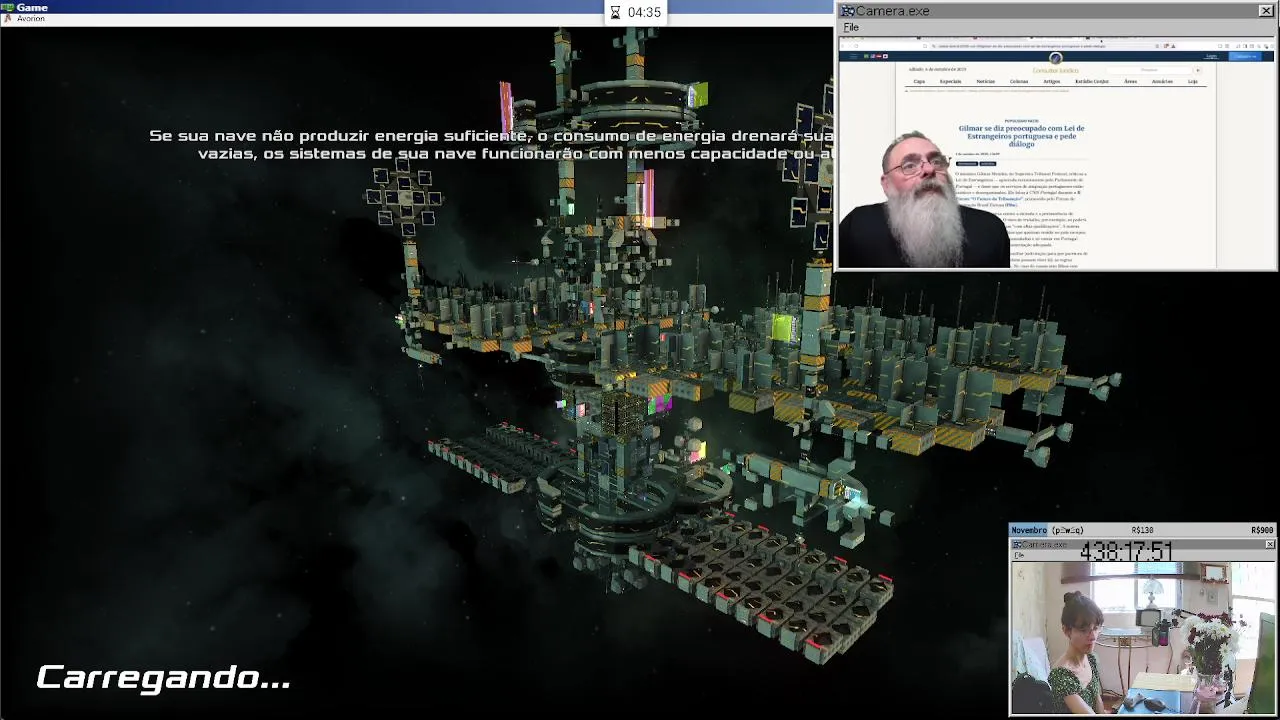
Task: Click the Novembro label
Action: point(1029,530)
